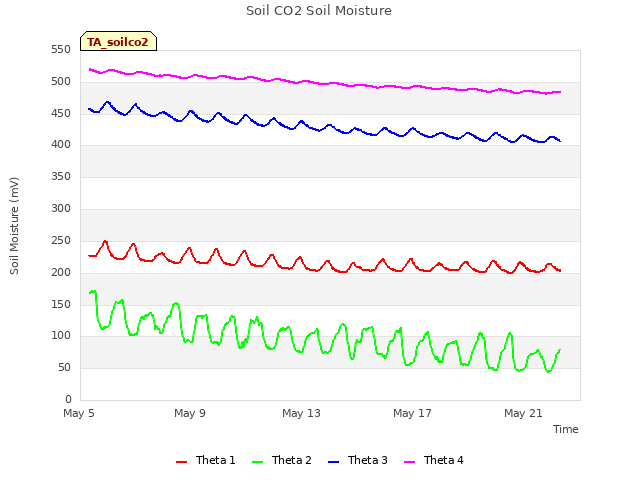
Task: Click the chart title Soil CO2 Soil Moisture
Action: click(x=319, y=11)
